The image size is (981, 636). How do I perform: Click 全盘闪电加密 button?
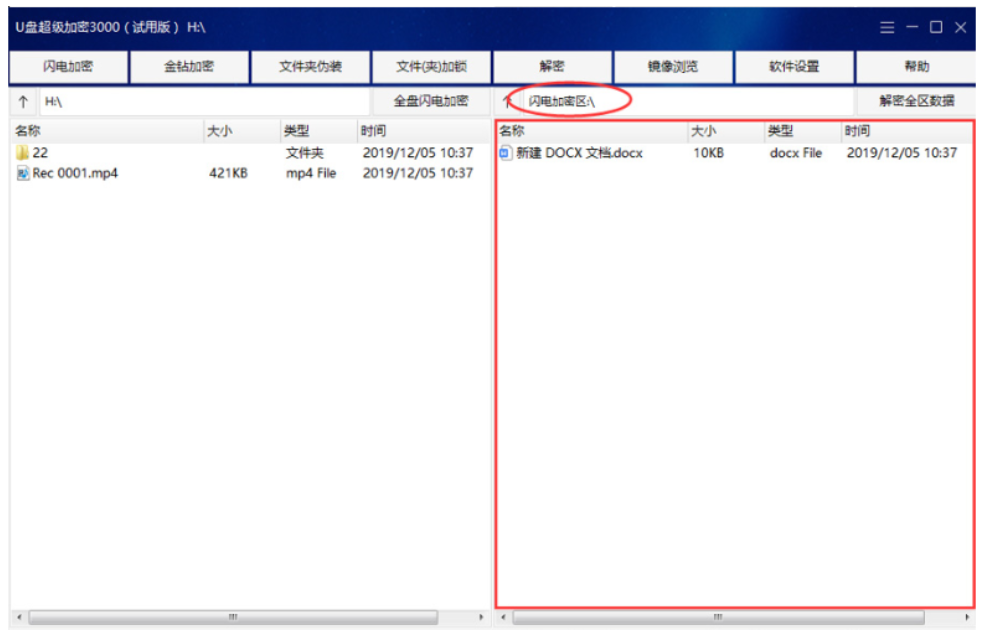point(431,101)
